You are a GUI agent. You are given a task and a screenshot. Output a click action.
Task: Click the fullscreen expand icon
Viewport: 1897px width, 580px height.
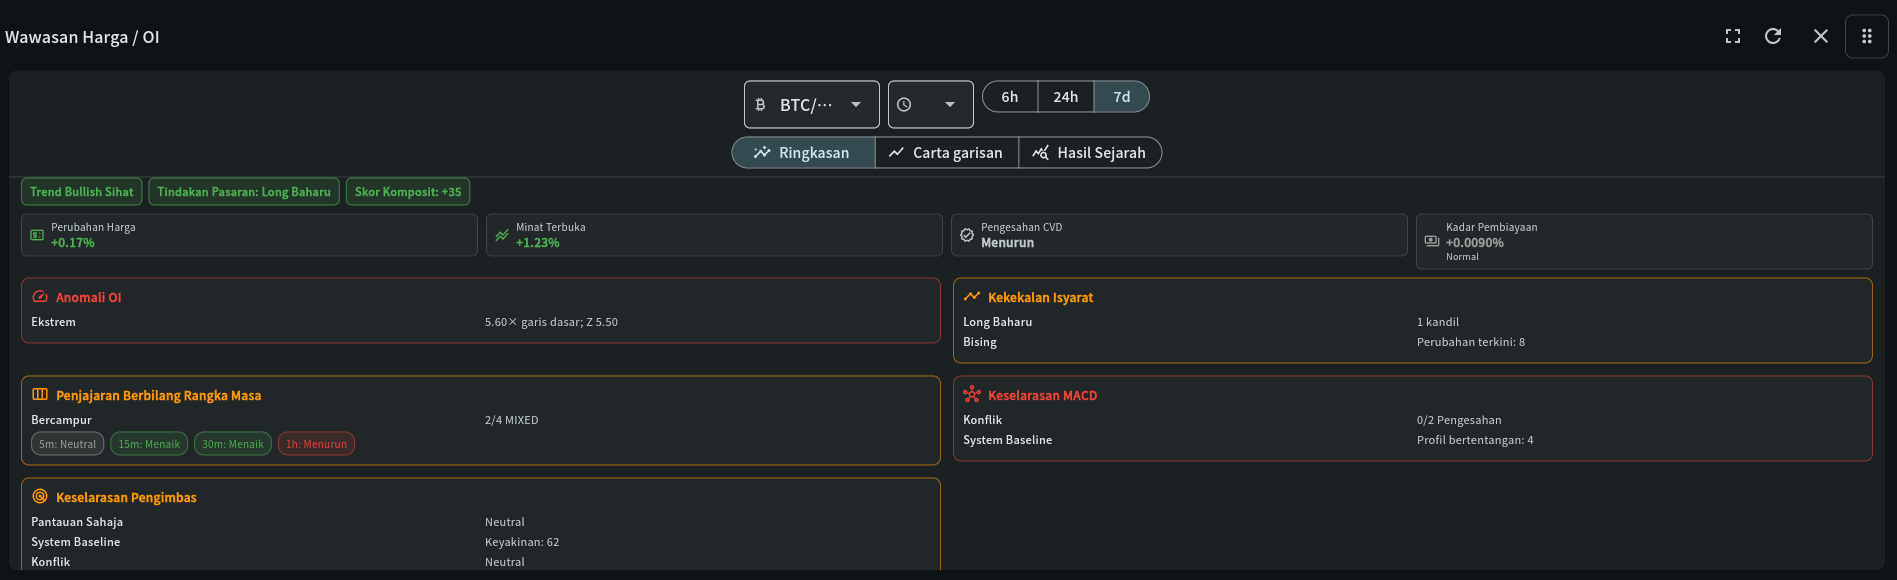[x=1733, y=36]
